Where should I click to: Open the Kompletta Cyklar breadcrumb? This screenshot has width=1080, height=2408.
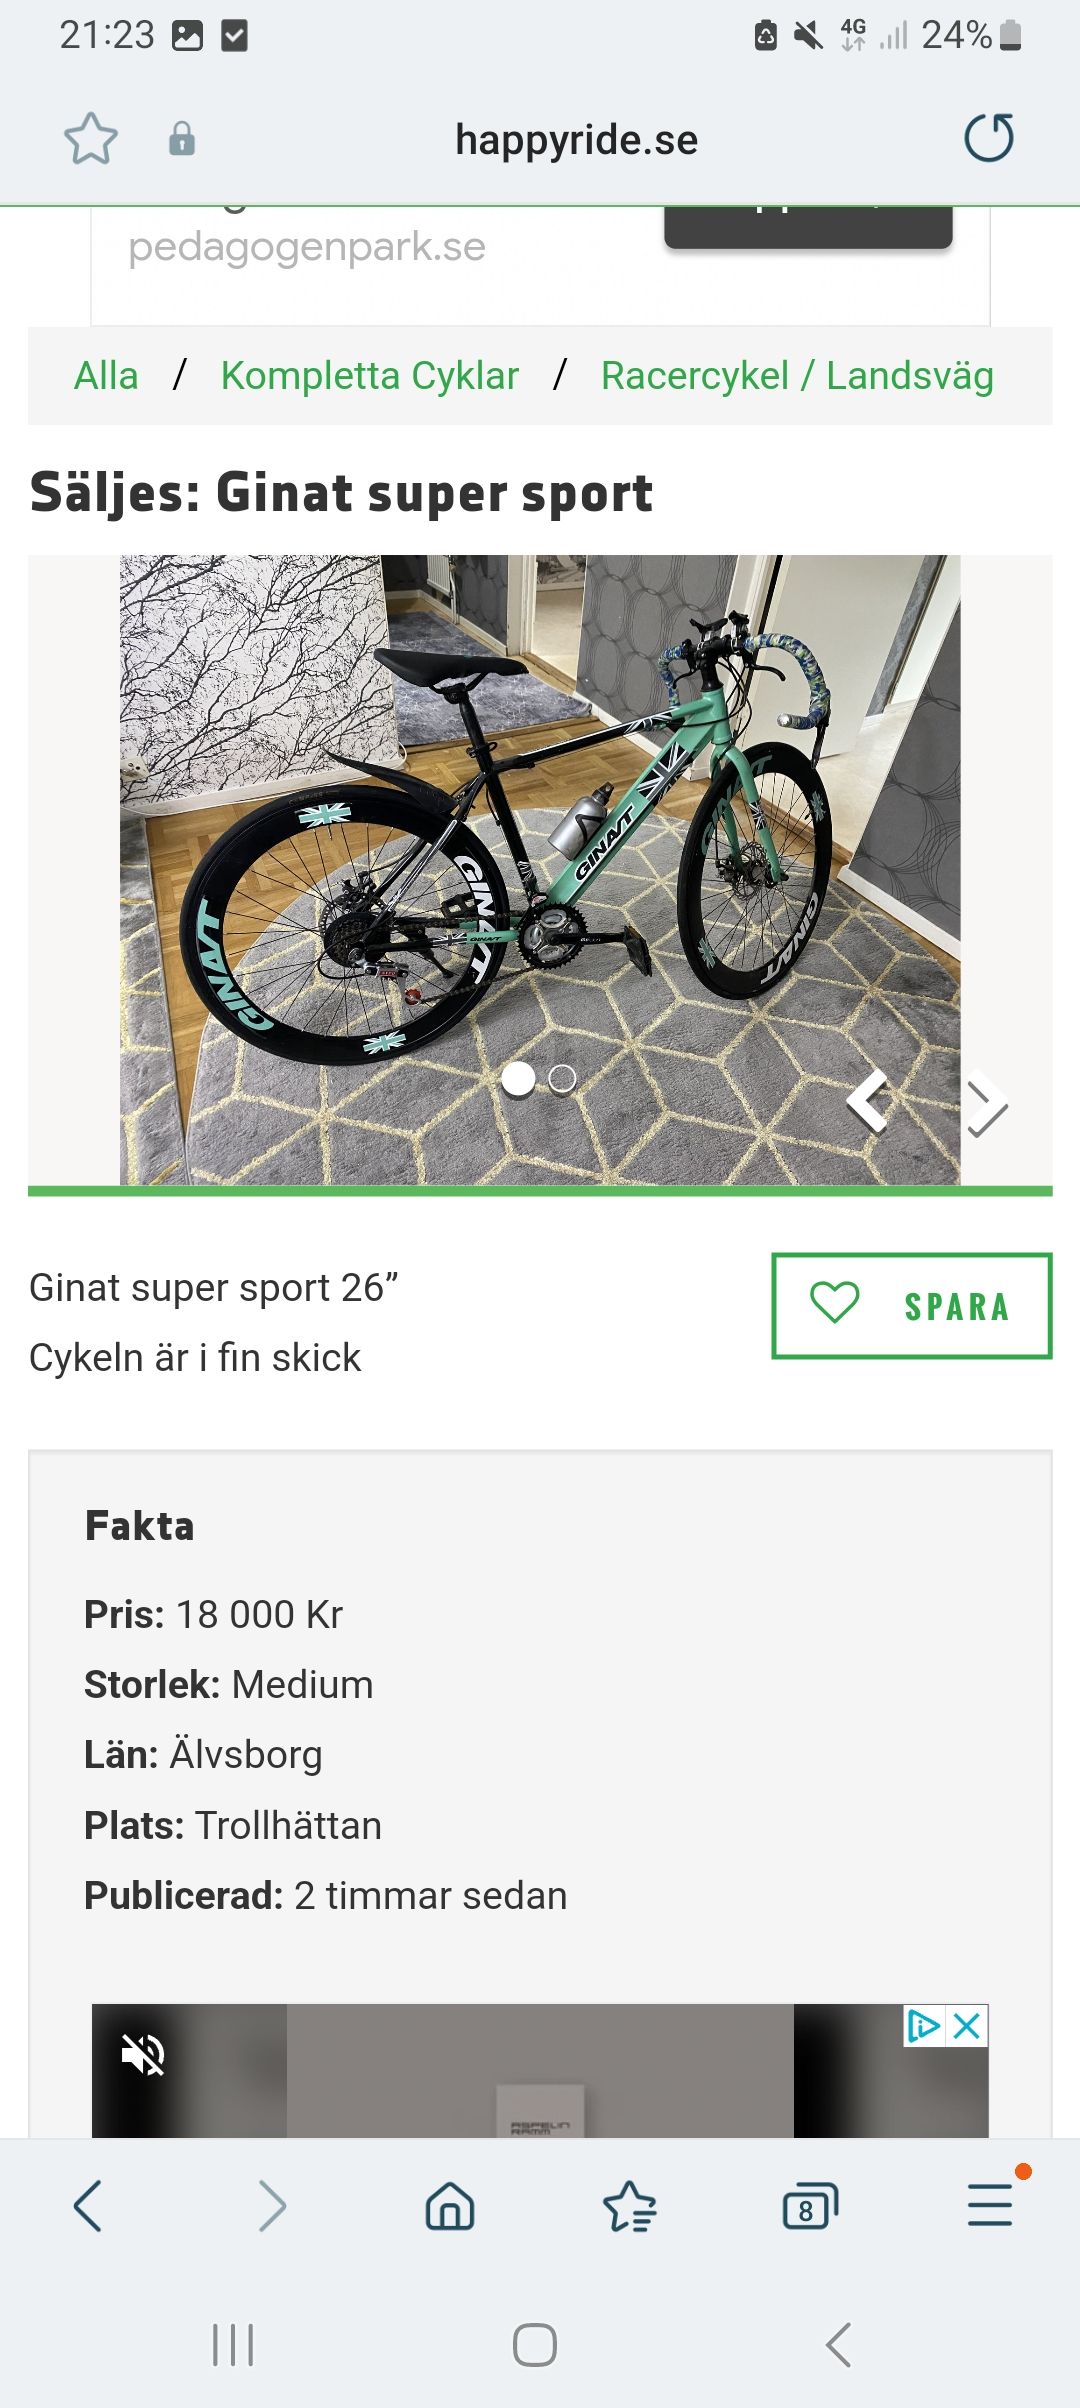click(370, 376)
